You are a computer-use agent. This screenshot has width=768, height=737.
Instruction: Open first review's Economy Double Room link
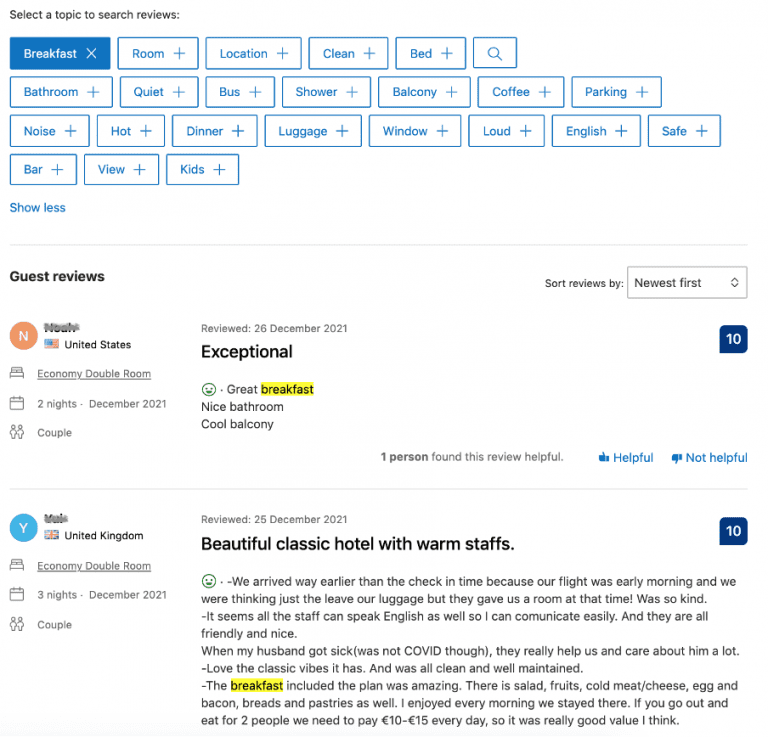tap(94, 374)
